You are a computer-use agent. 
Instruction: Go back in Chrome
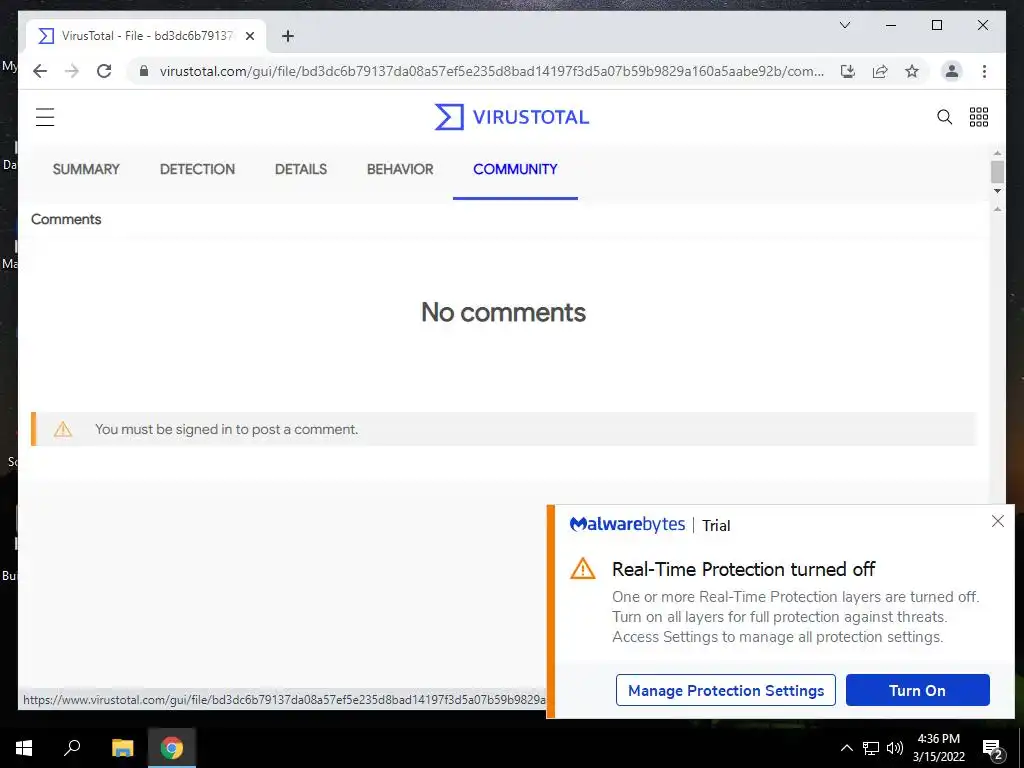point(40,71)
